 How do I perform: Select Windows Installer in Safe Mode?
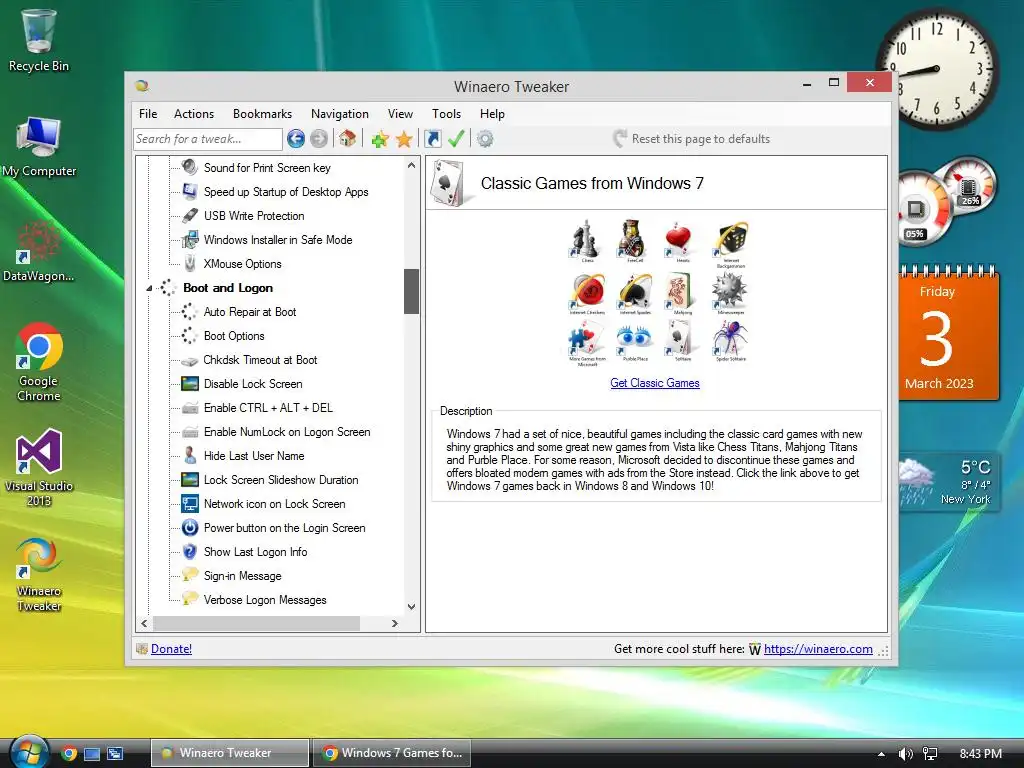(278, 240)
